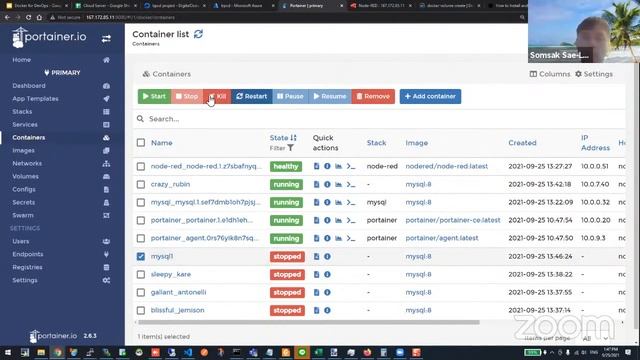Uncheck the mysql1 container checkbox
The width and height of the screenshot is (640, 360).
click(x=141, y=257)
